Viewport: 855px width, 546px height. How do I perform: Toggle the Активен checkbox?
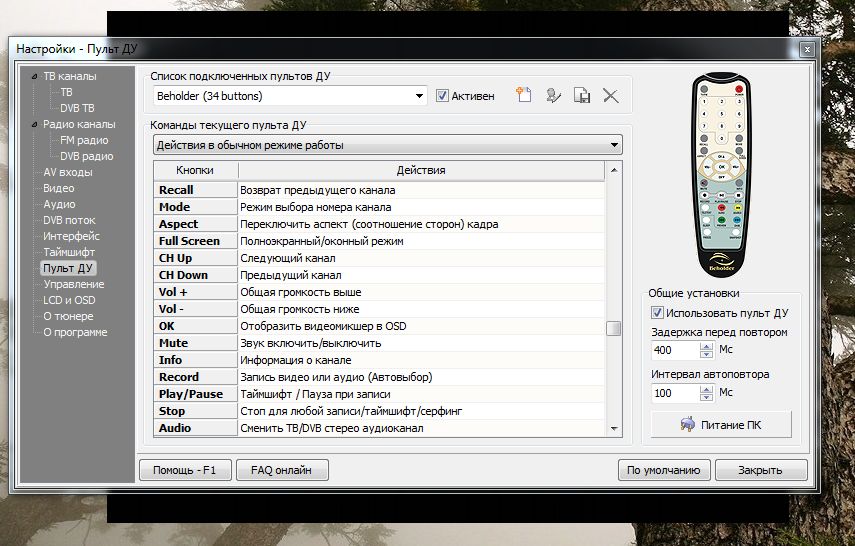click(443, 96)
